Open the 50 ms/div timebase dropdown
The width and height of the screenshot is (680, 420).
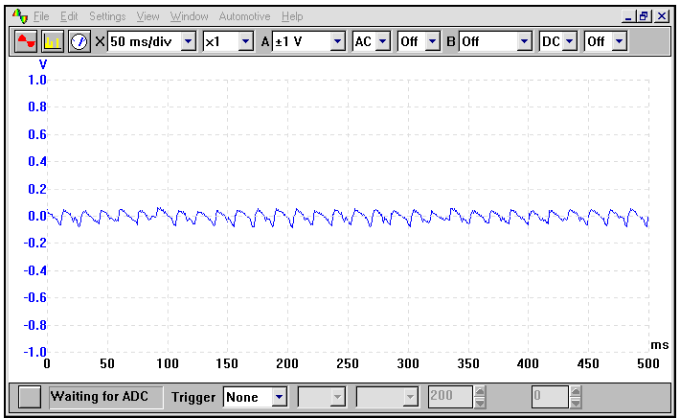(189, 41)
